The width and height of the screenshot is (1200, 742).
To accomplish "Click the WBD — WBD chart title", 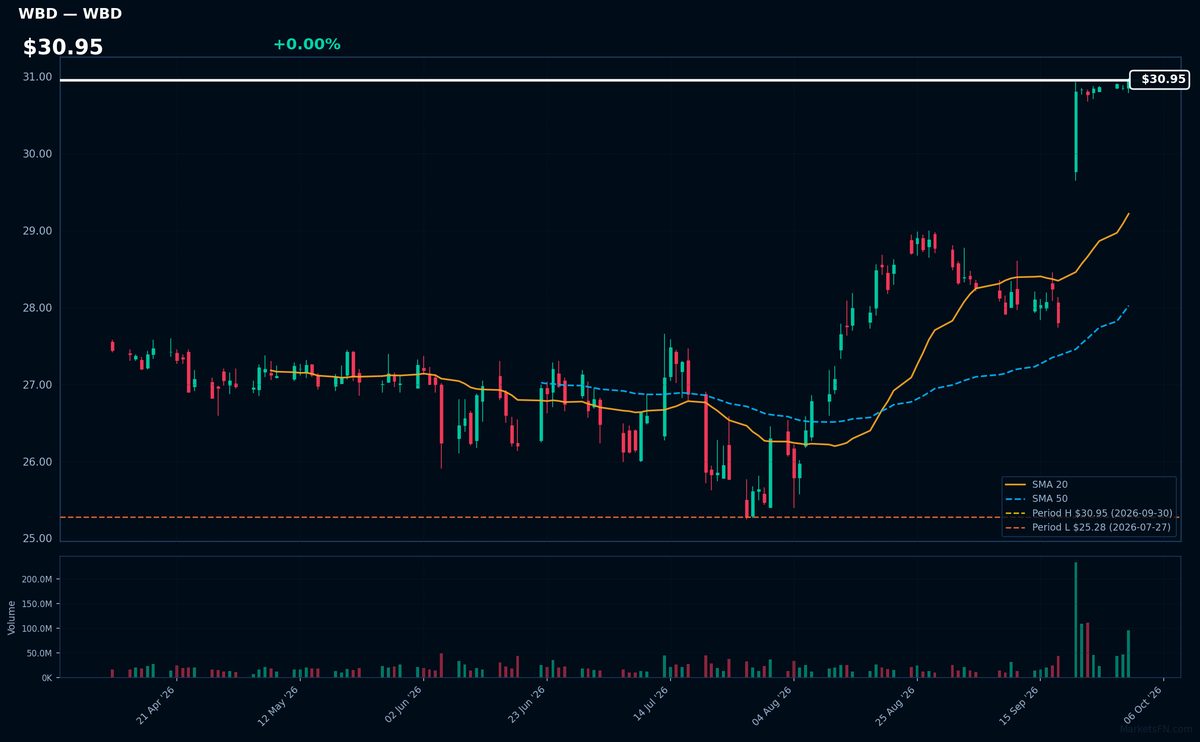I will point(70,14).
